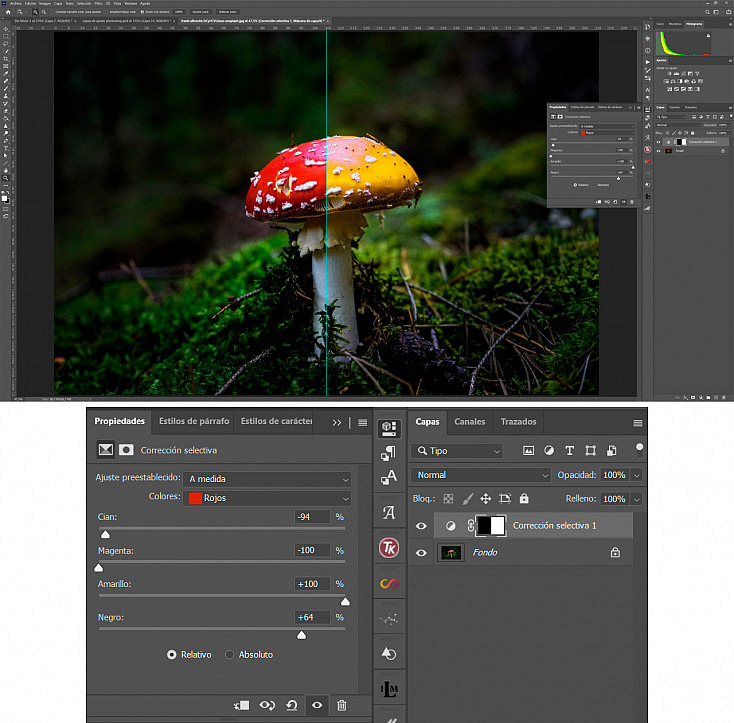
Task: Open Relleno arrow dropdown in enlarged Capas
Action: click(637, 499)
